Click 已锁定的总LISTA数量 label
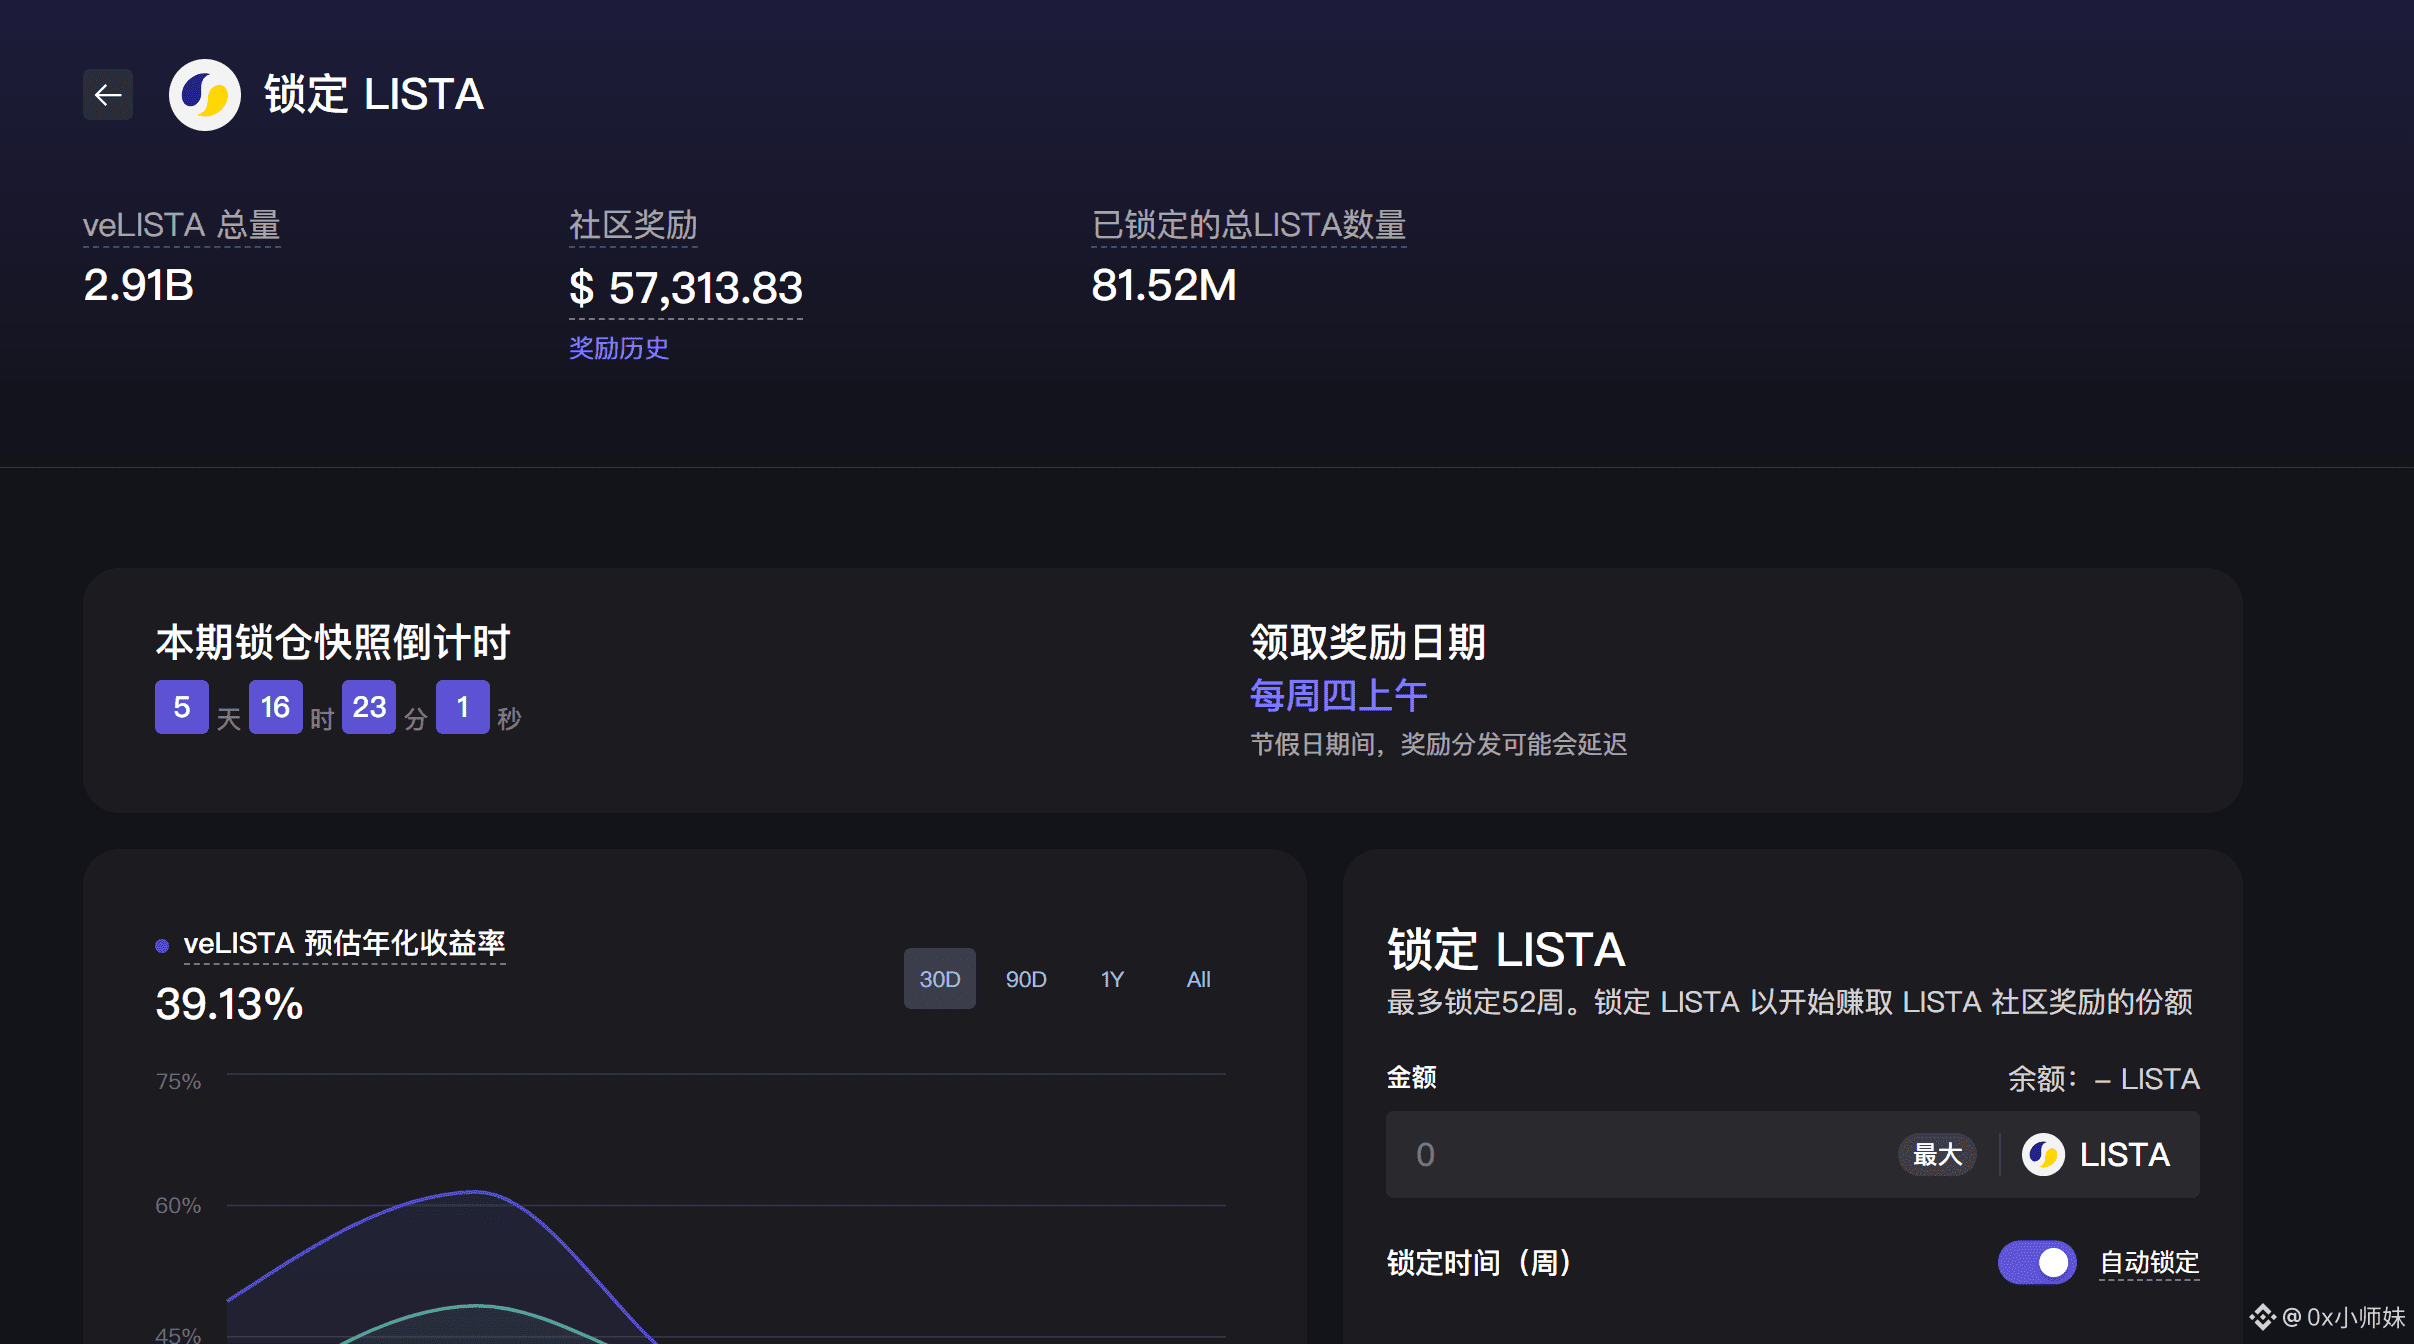 pos(1248,225)
